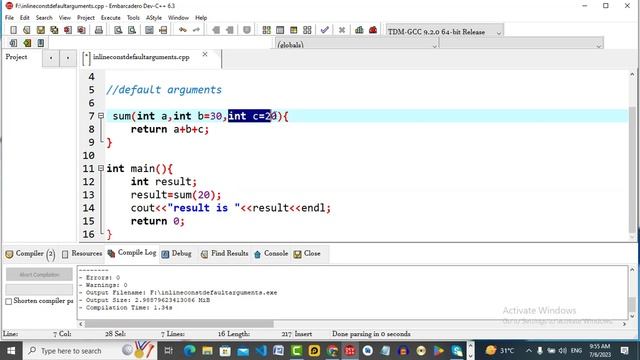Open the Tools menu
The width and height of the screenshot is (640, 360).
[x=133, y=18]
